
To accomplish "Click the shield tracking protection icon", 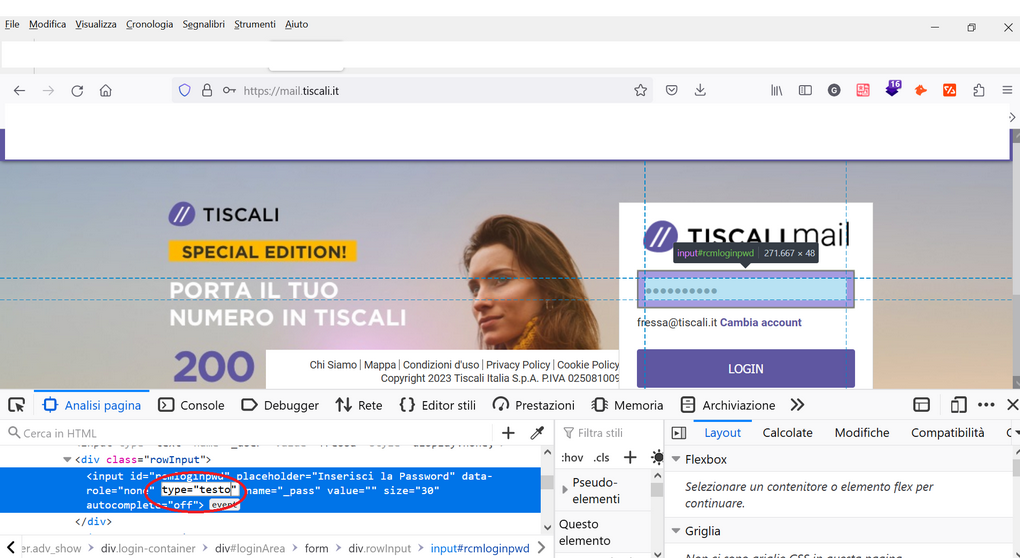I will [x=185, y=90].
